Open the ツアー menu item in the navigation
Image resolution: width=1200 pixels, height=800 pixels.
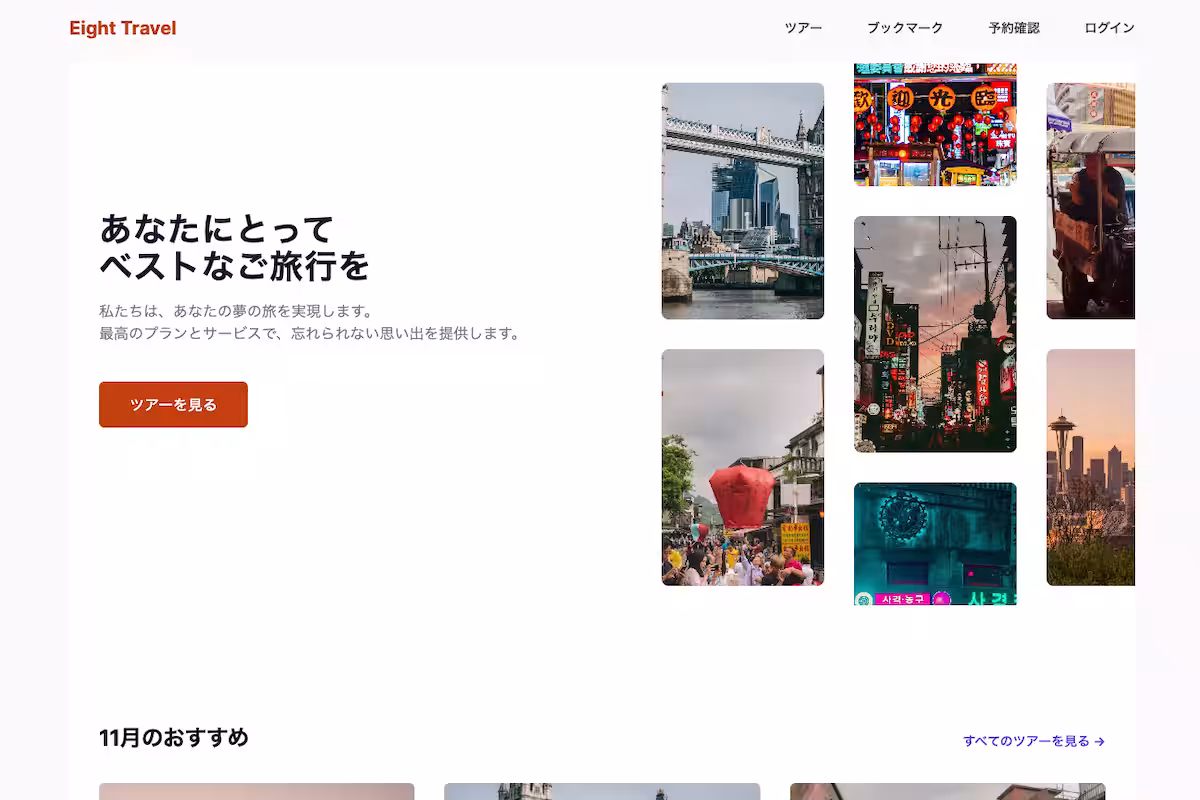pyautogui.click(x=803, y=28)
